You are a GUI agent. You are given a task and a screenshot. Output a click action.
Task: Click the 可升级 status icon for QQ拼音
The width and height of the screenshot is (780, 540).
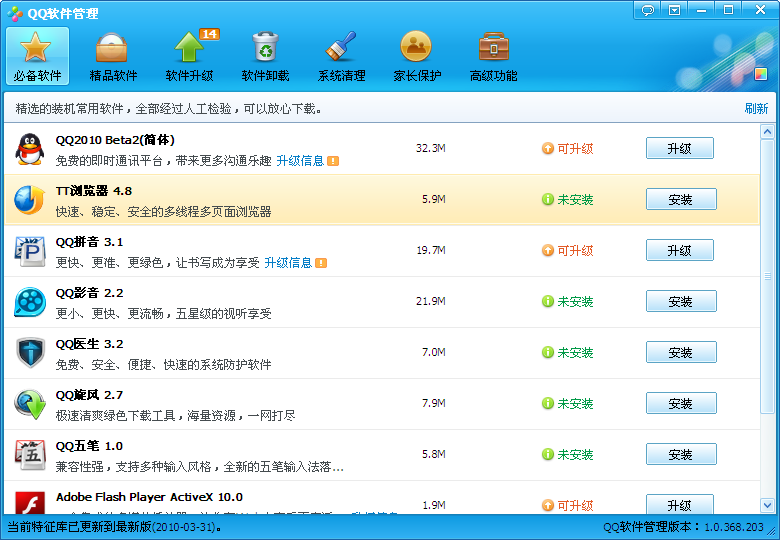click(548, 250)
